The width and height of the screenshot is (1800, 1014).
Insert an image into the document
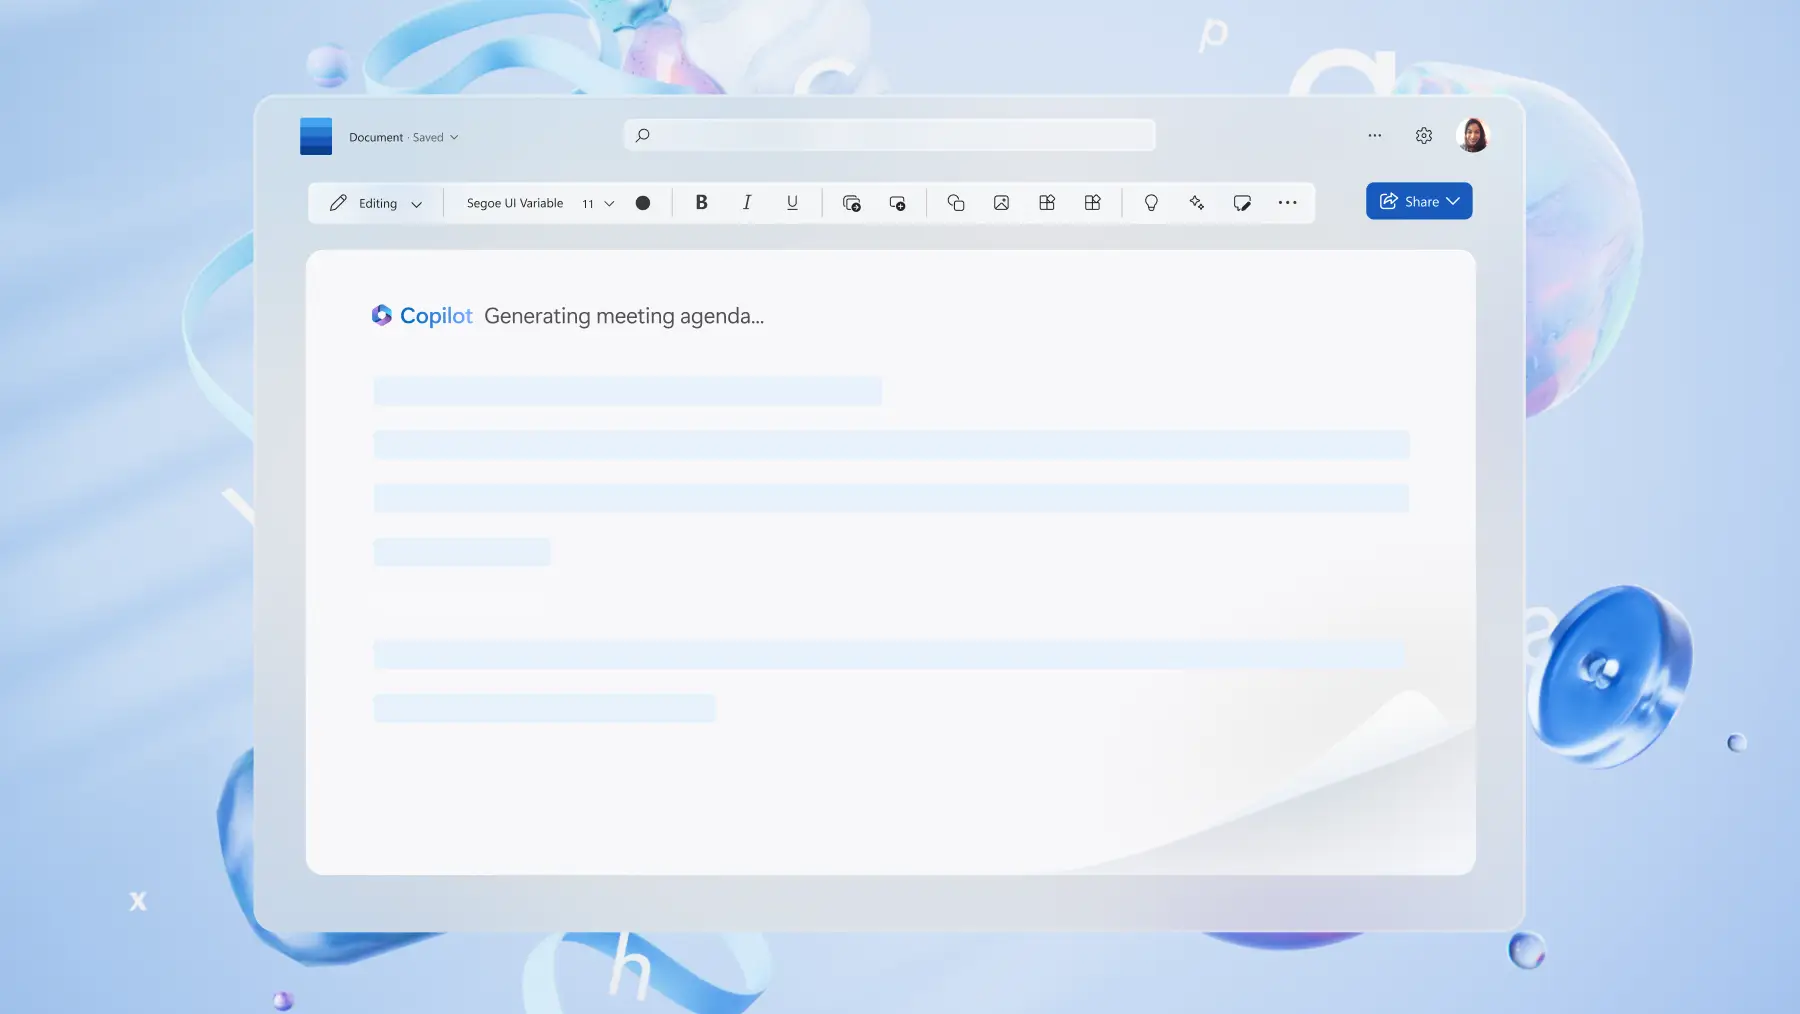point(1002,202)
